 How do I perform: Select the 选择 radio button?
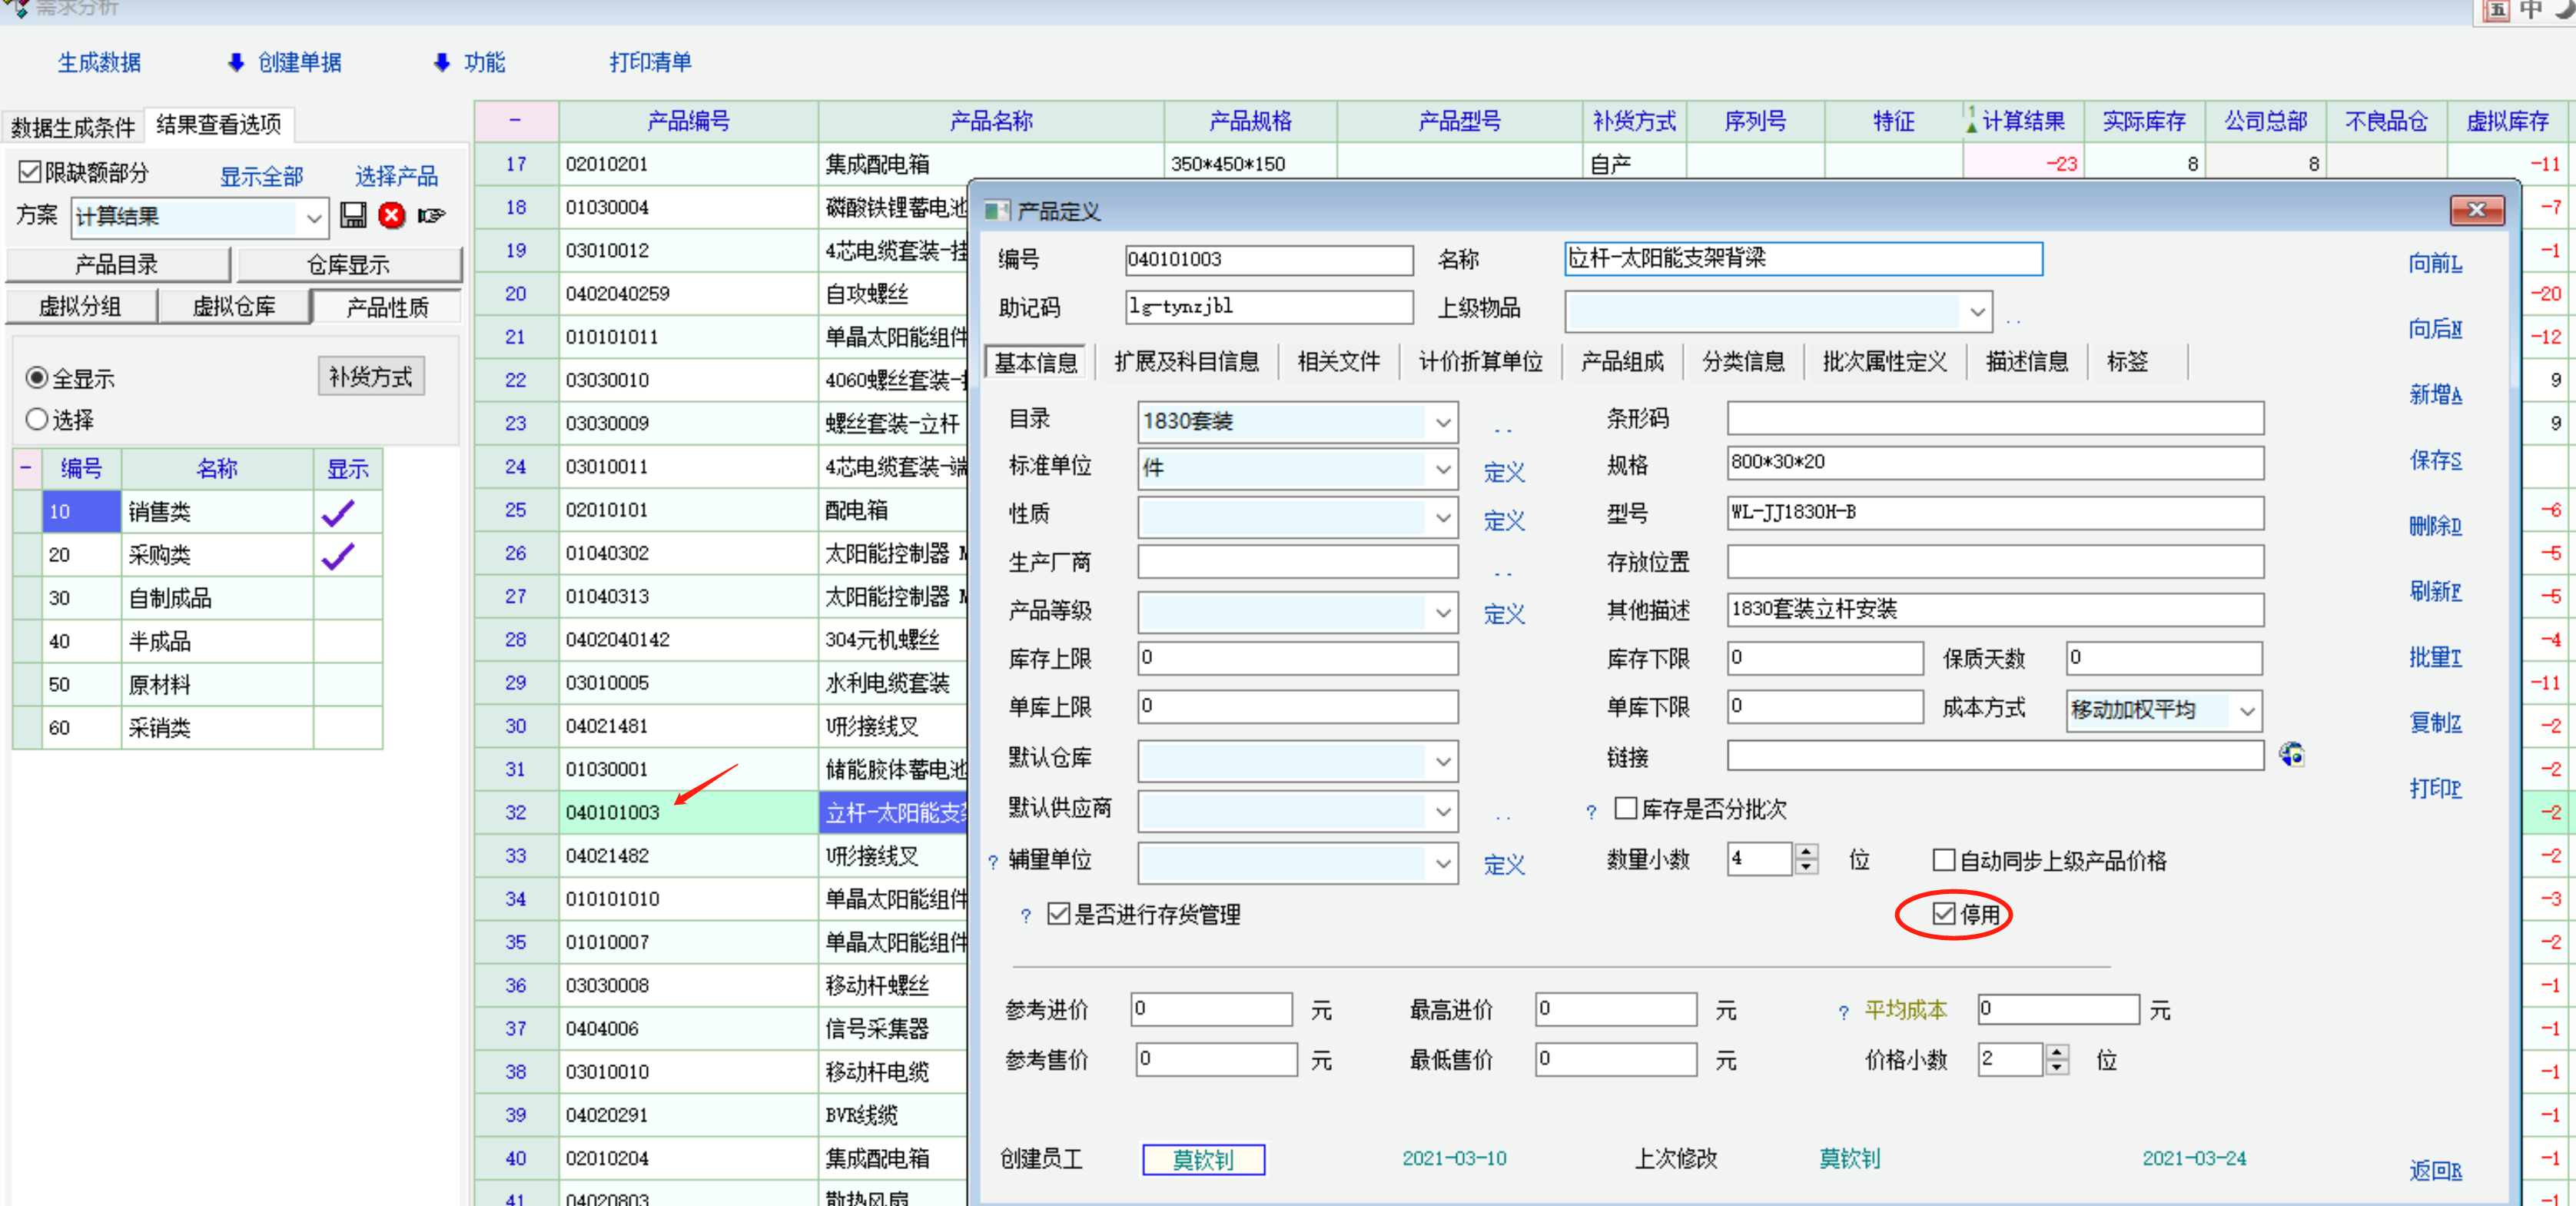coord(37,419)
